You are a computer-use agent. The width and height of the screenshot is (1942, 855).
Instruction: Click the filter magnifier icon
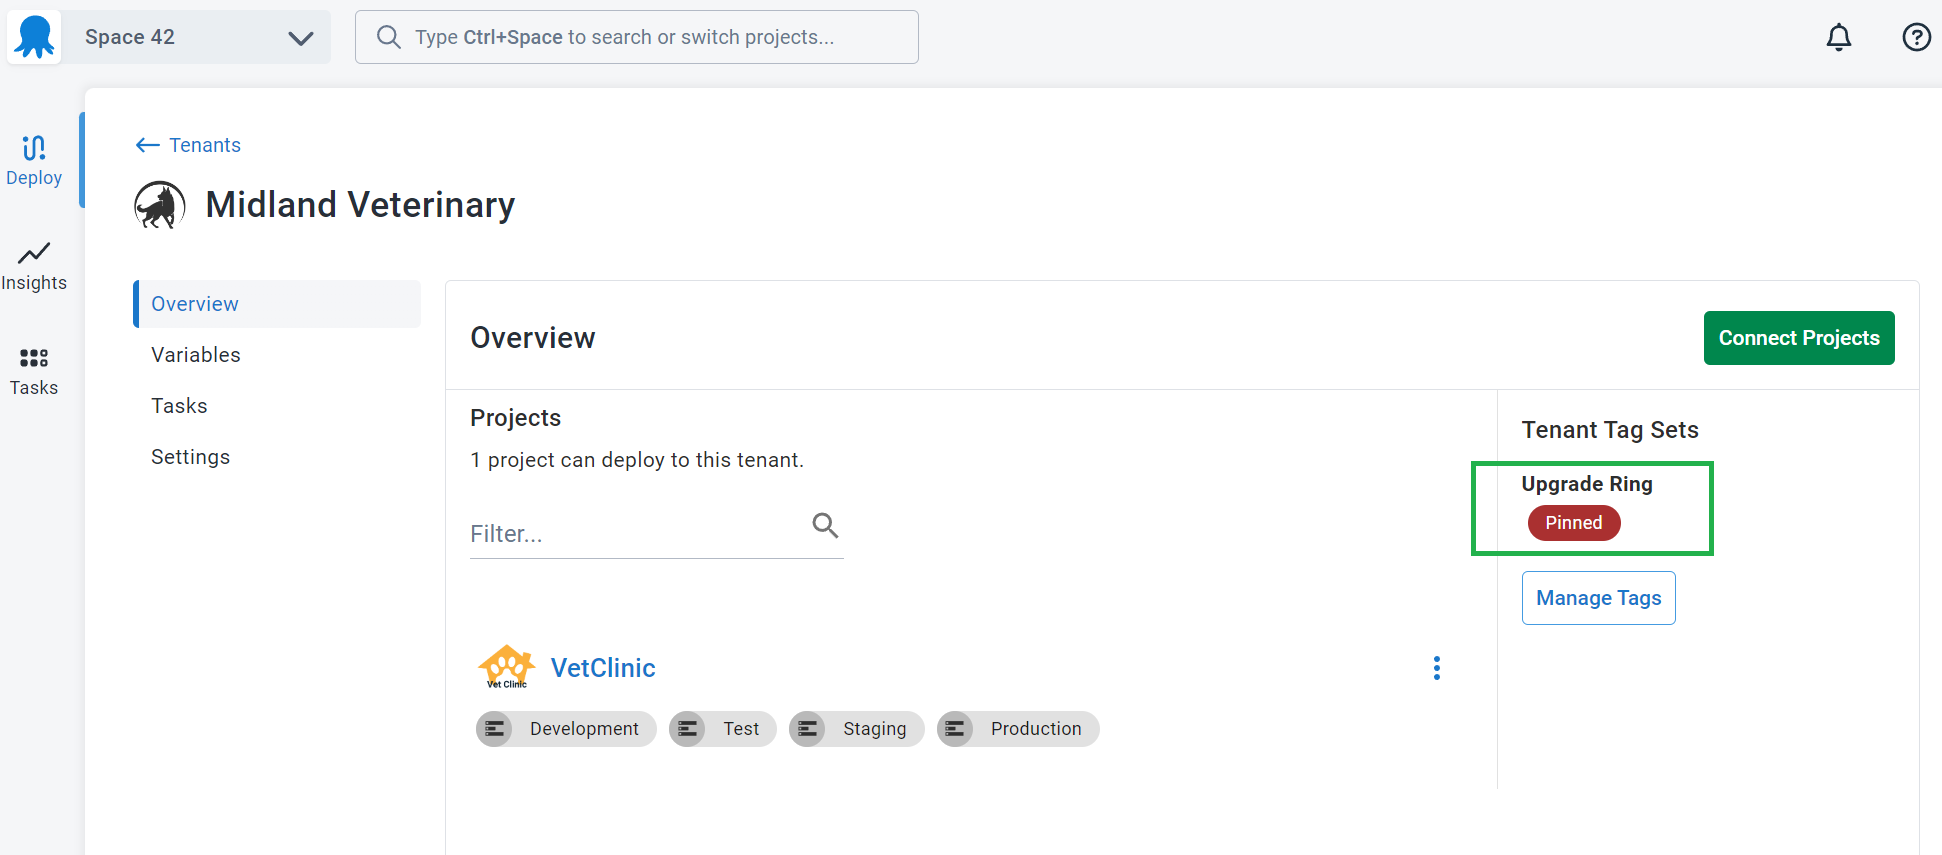click(x=825, y=525)
